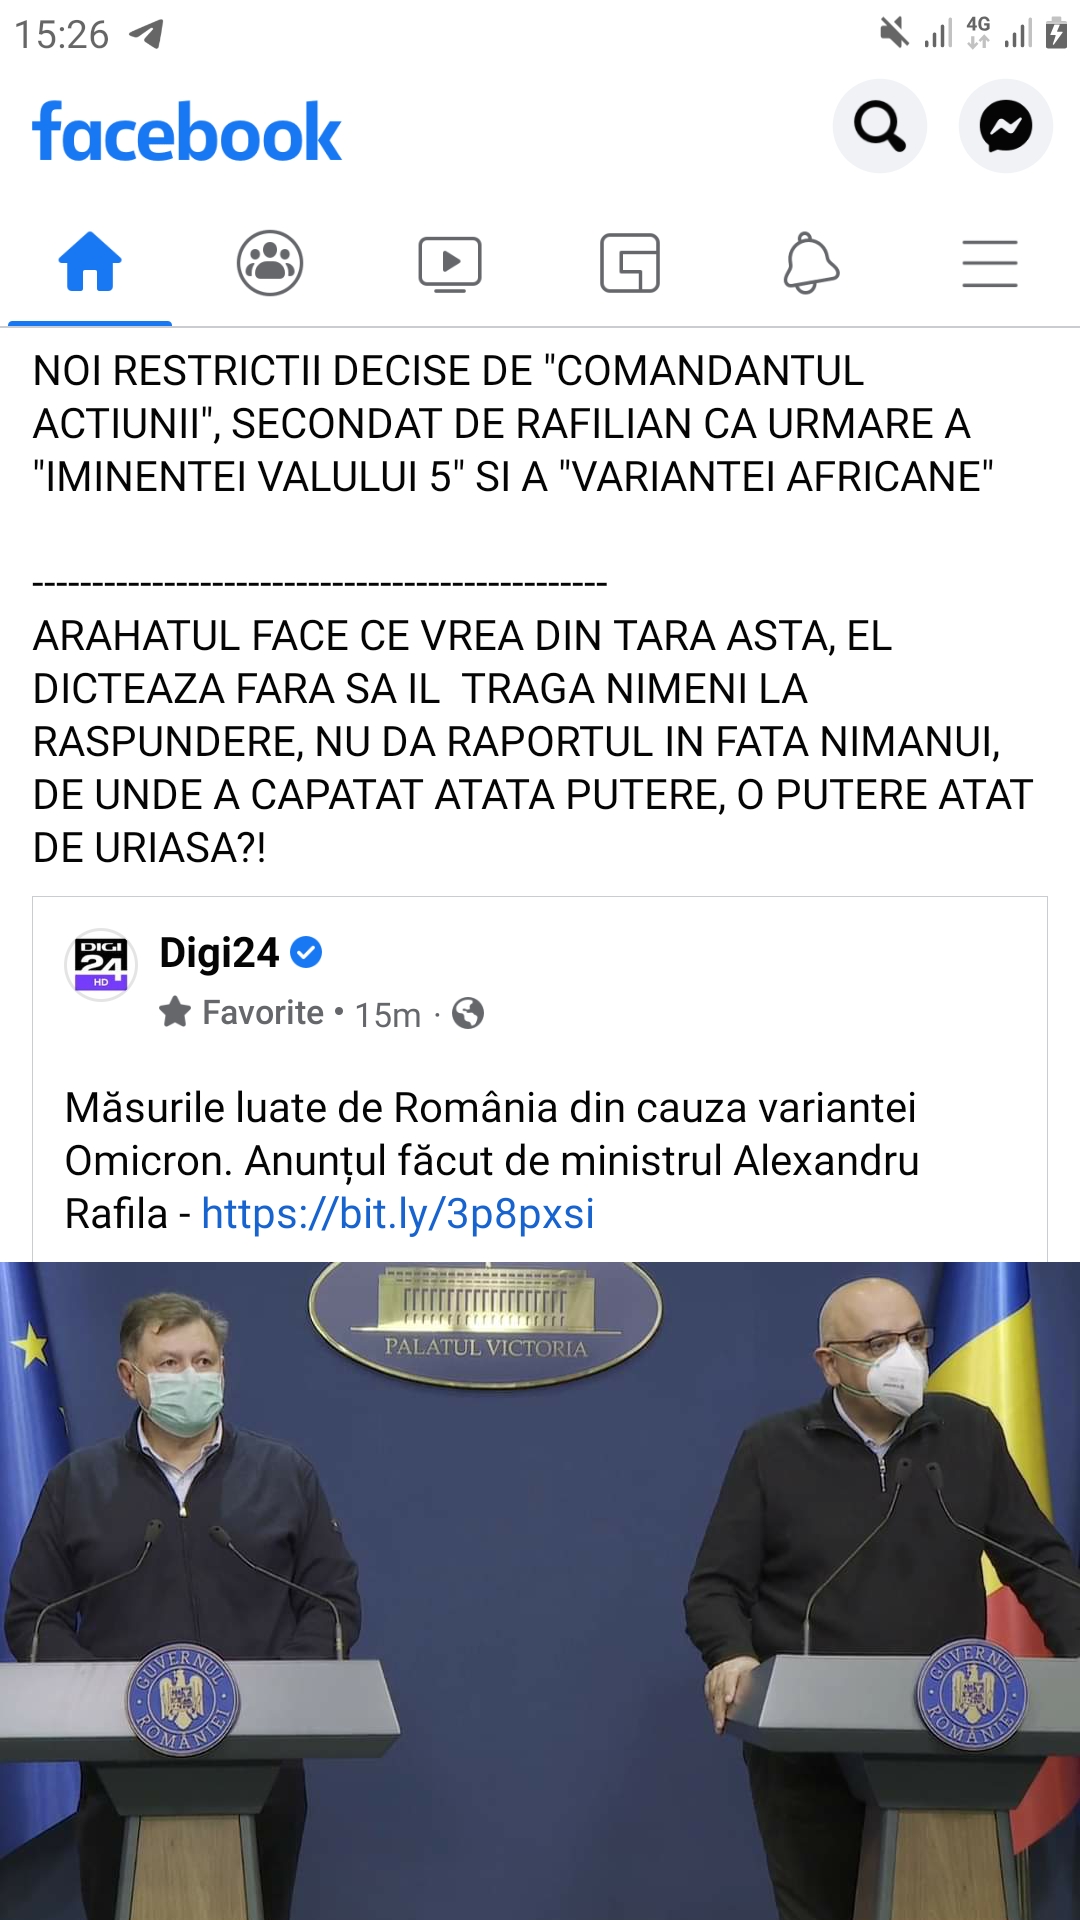This screenshot has height=1920, width=1080.
Task: Open Messenger chat icon
Action: 1005,126
